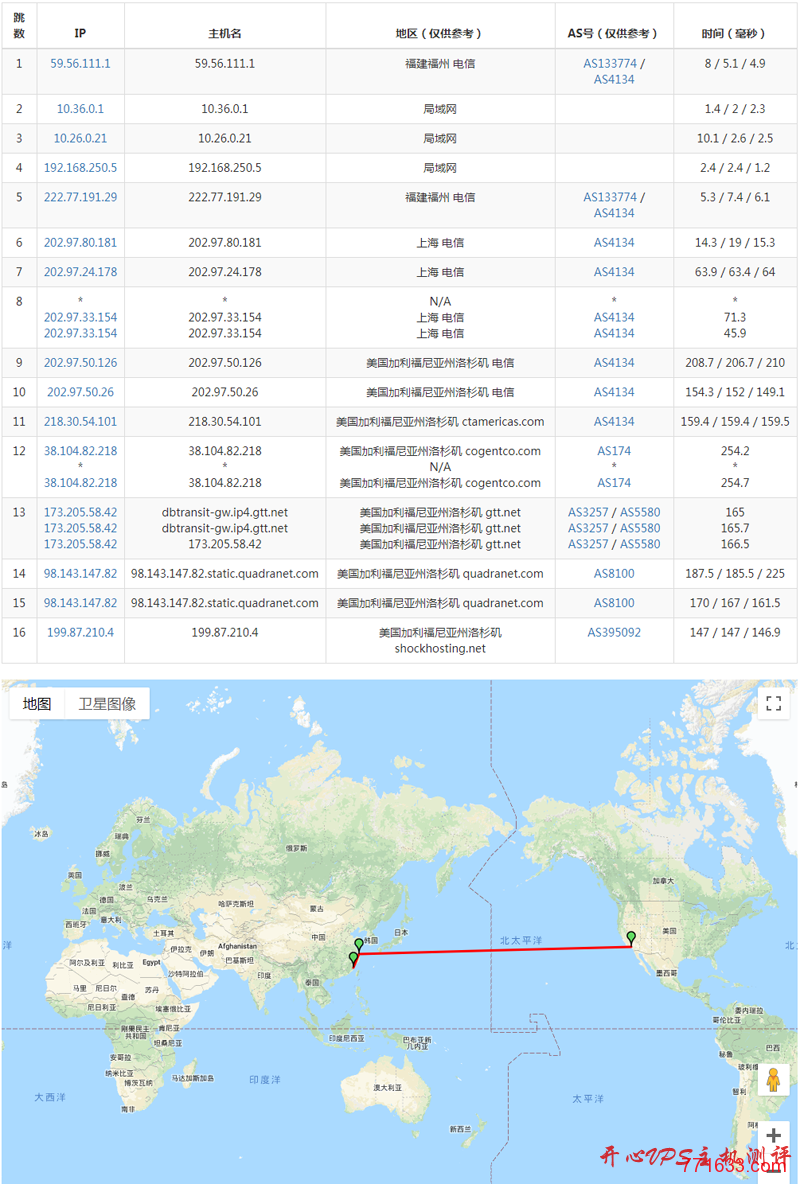Open the AS4134 link in hop 9
The image size is (800, 1184).
tap(614, 362)
